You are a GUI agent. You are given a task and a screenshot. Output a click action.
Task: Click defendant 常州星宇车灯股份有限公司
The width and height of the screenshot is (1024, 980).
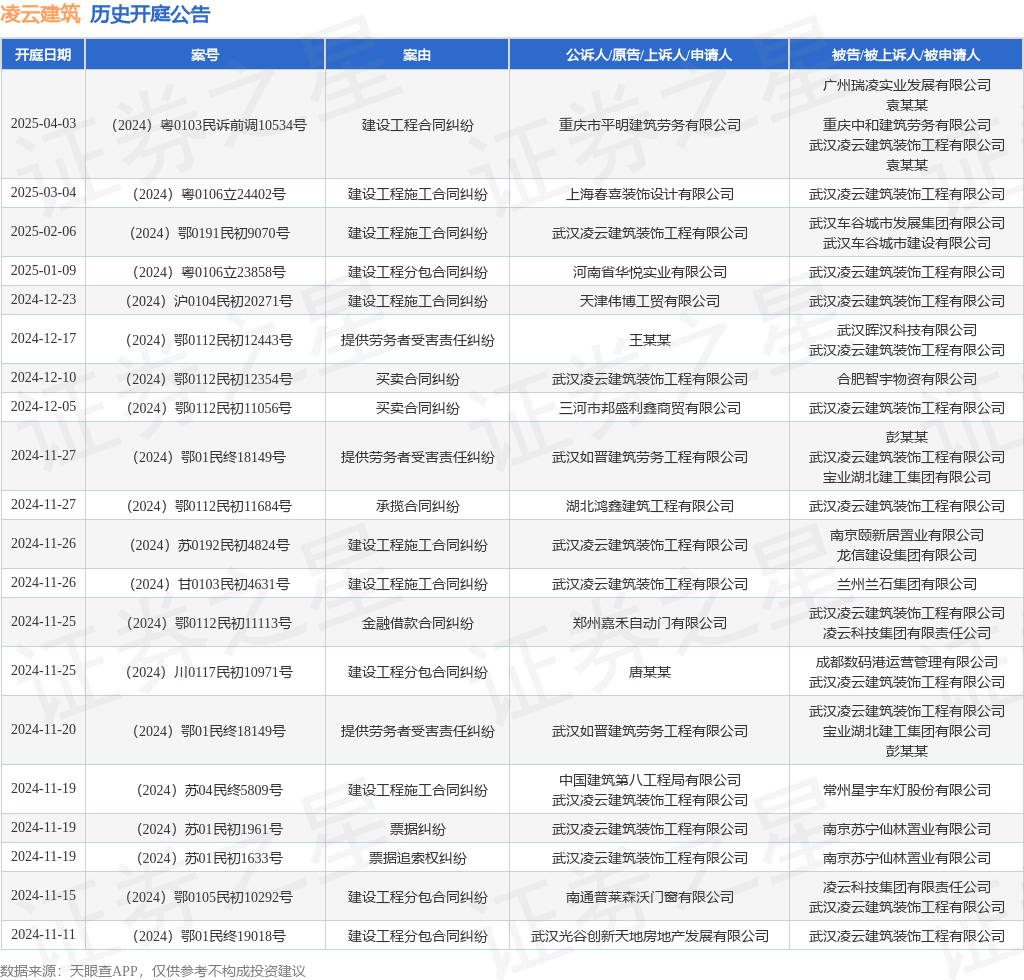click(x=906, y=790)
